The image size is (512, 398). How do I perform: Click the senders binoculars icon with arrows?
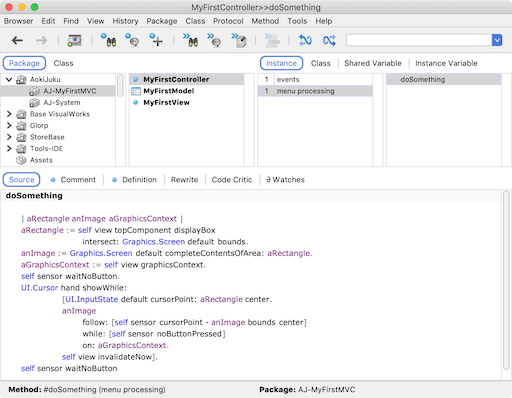(x=190, y=40)
